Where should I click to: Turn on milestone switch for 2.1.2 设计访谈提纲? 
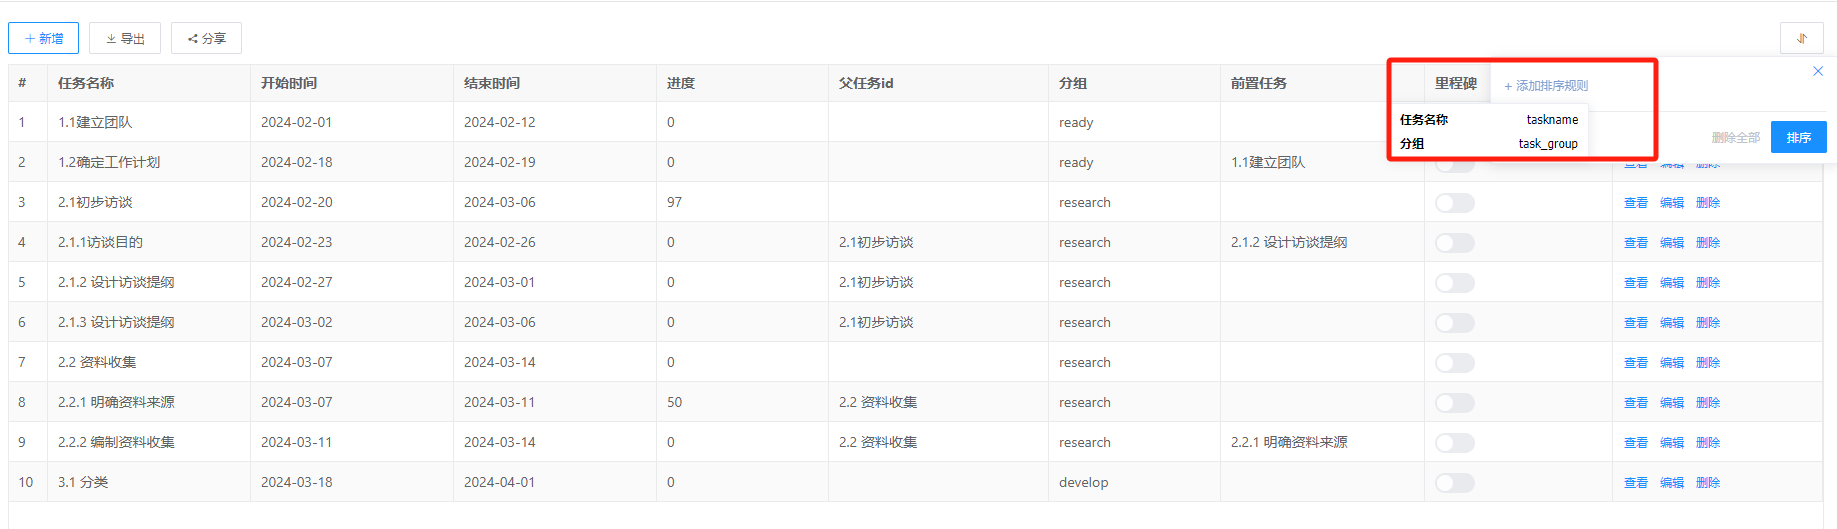(x=1454, y=283)
